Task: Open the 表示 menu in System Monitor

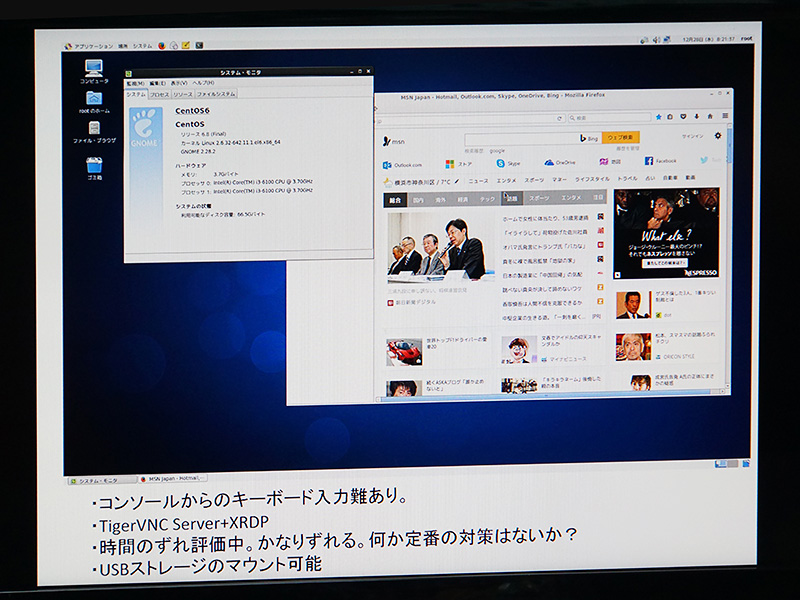Action: point(179,83)
